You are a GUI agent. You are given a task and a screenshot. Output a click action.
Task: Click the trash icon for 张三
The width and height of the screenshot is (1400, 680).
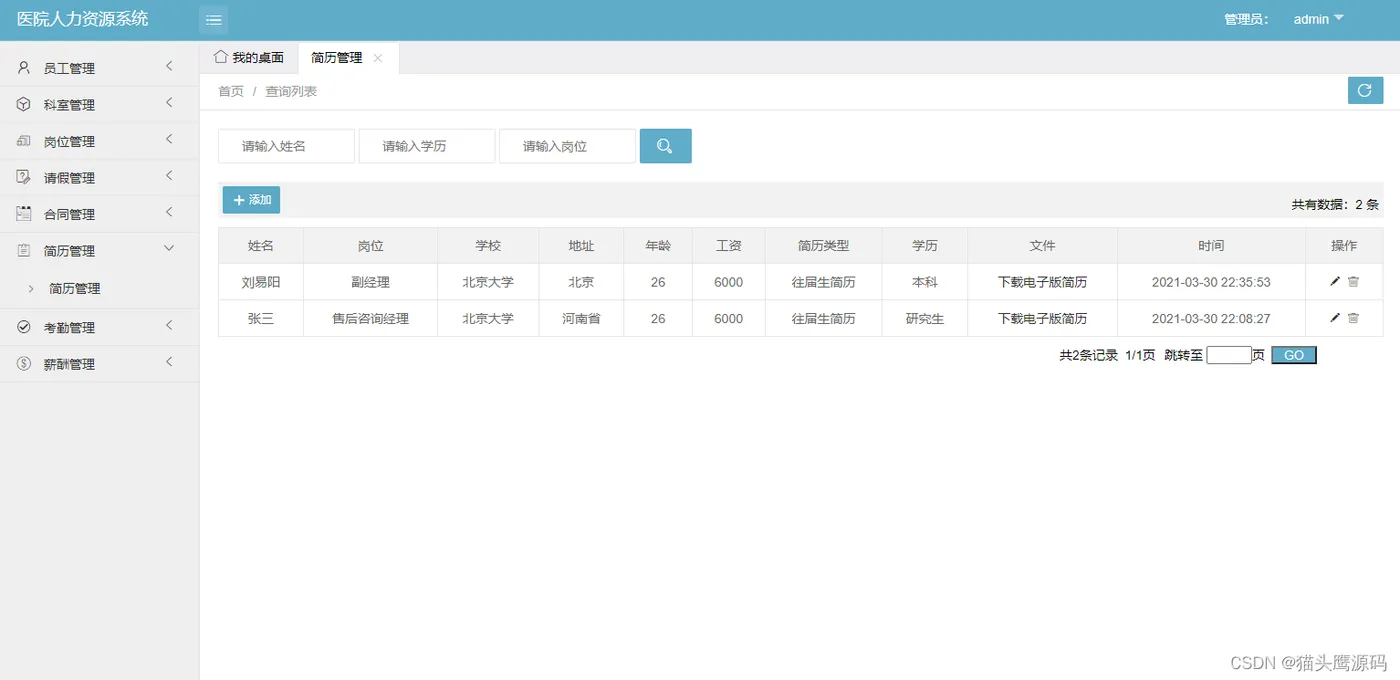[x=1353, y=318]
